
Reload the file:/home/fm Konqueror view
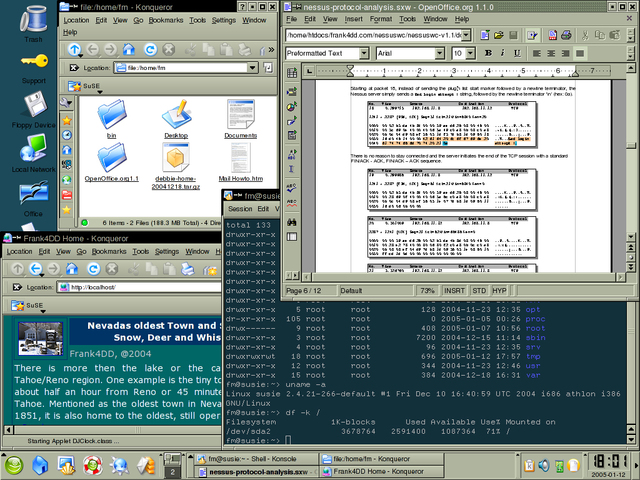coord(150,50)
